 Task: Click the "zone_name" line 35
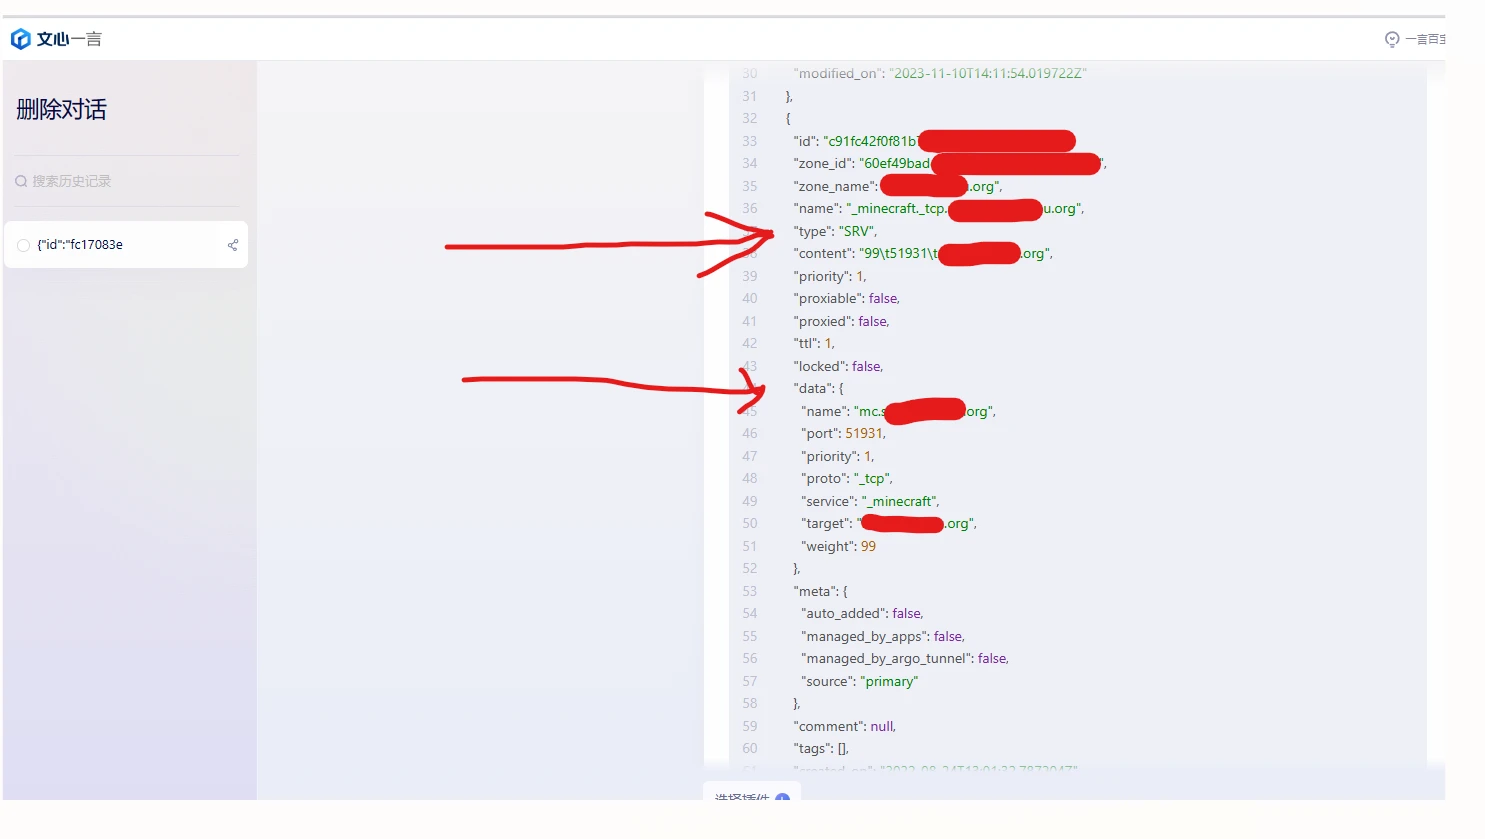coord(898,186)
